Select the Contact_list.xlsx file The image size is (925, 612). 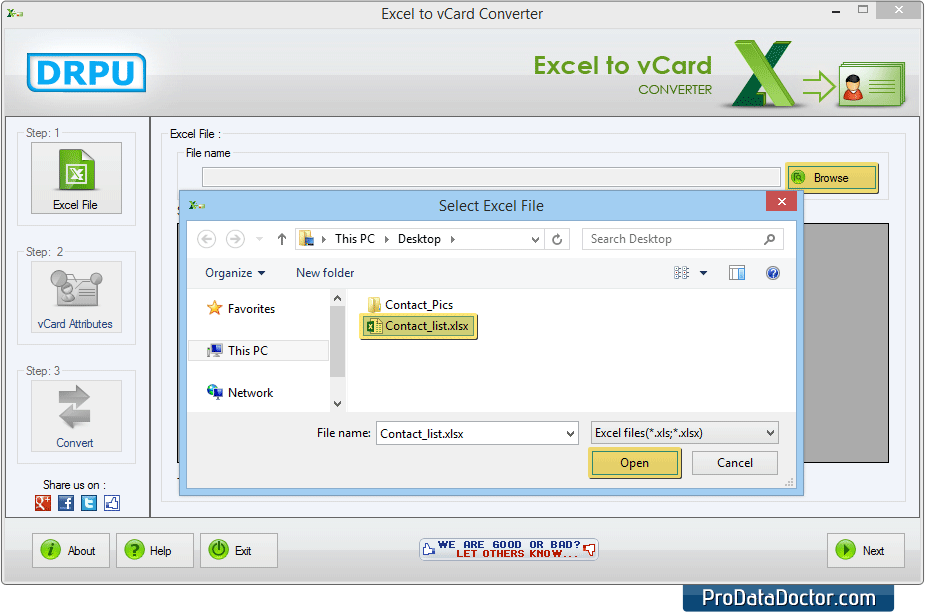click(x=418, y=326)
